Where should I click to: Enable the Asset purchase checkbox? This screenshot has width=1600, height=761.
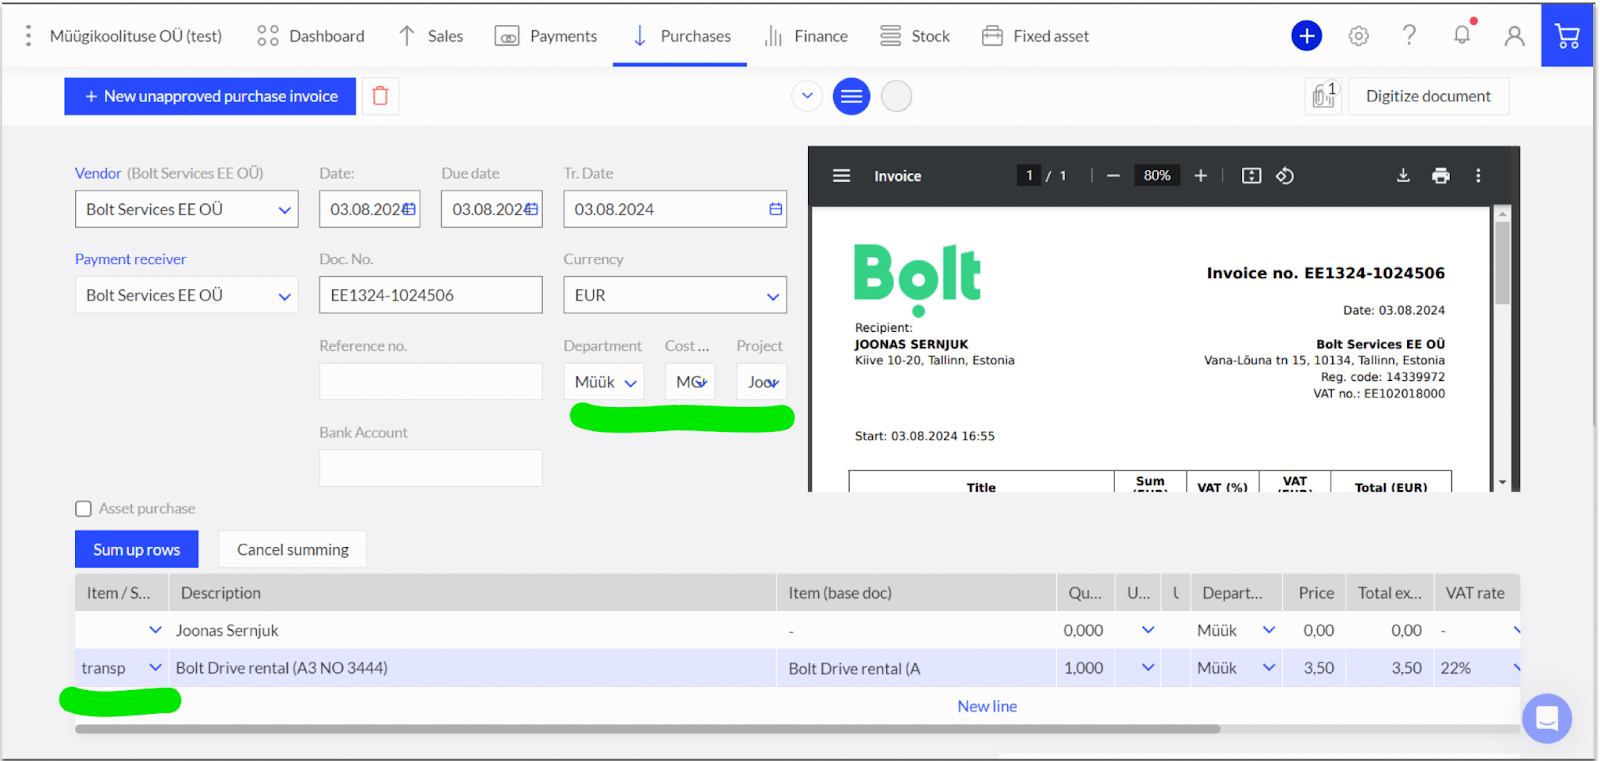(x=84, y=509)
